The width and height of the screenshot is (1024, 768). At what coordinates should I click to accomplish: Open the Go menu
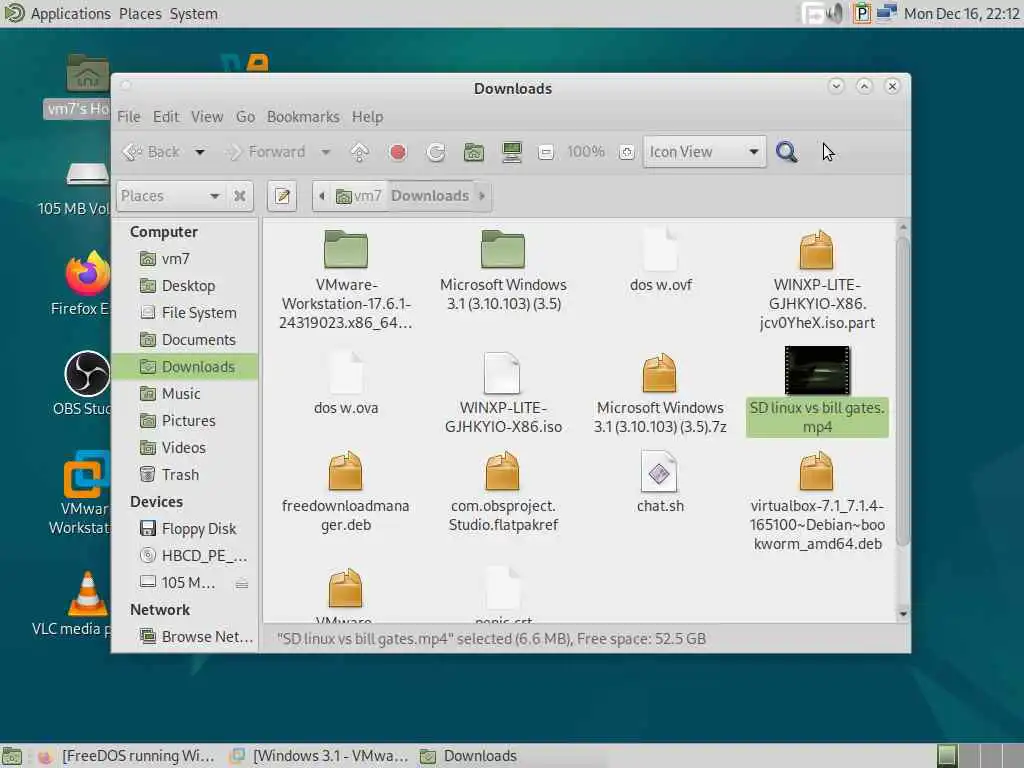tap(245, 117)
